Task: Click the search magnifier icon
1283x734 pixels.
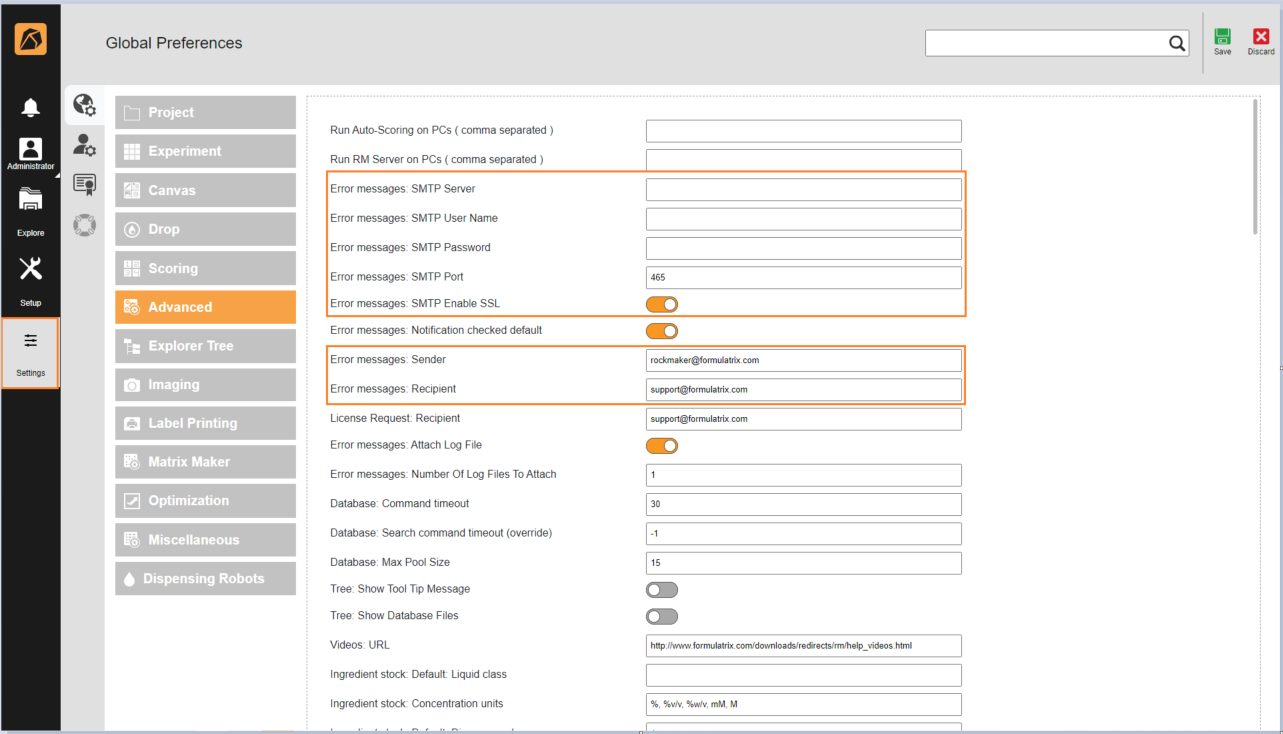Action: pyautogui.click(x=1177, y=43)
